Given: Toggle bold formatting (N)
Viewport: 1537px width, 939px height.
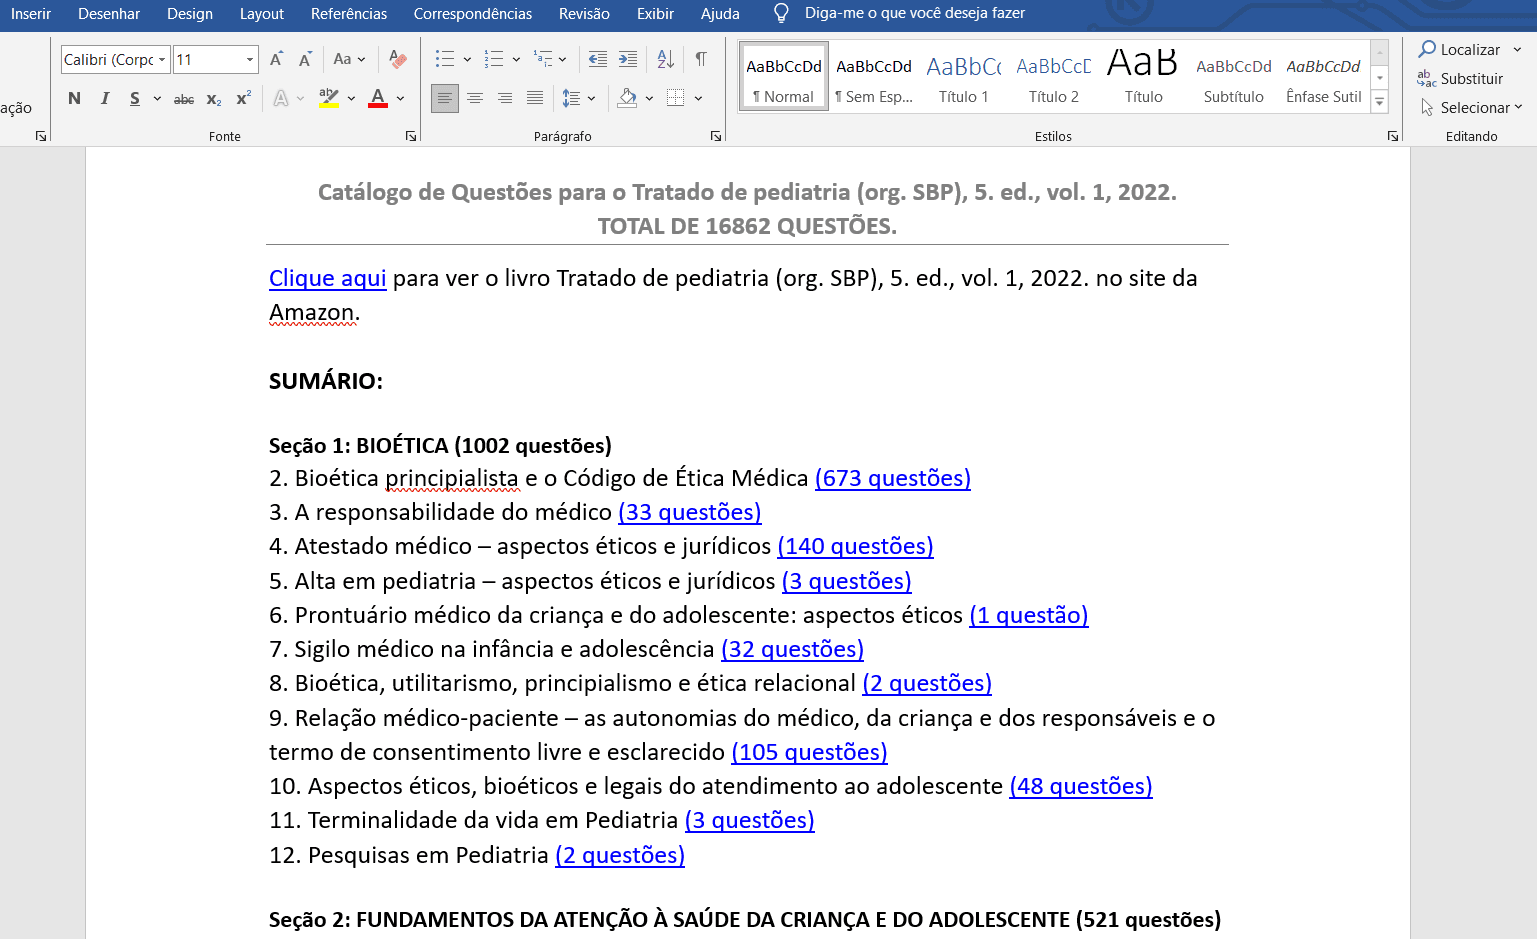Looking at the screenshot, I should coord(74,99).
